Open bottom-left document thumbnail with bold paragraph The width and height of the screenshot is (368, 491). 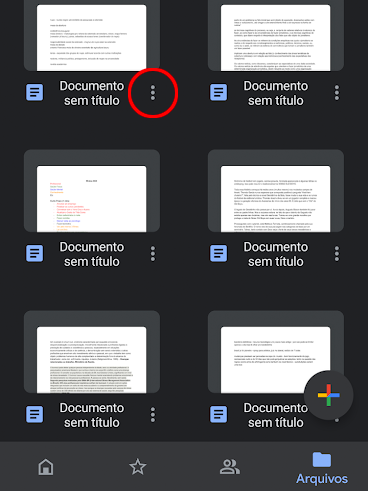[x=92, y=352]
